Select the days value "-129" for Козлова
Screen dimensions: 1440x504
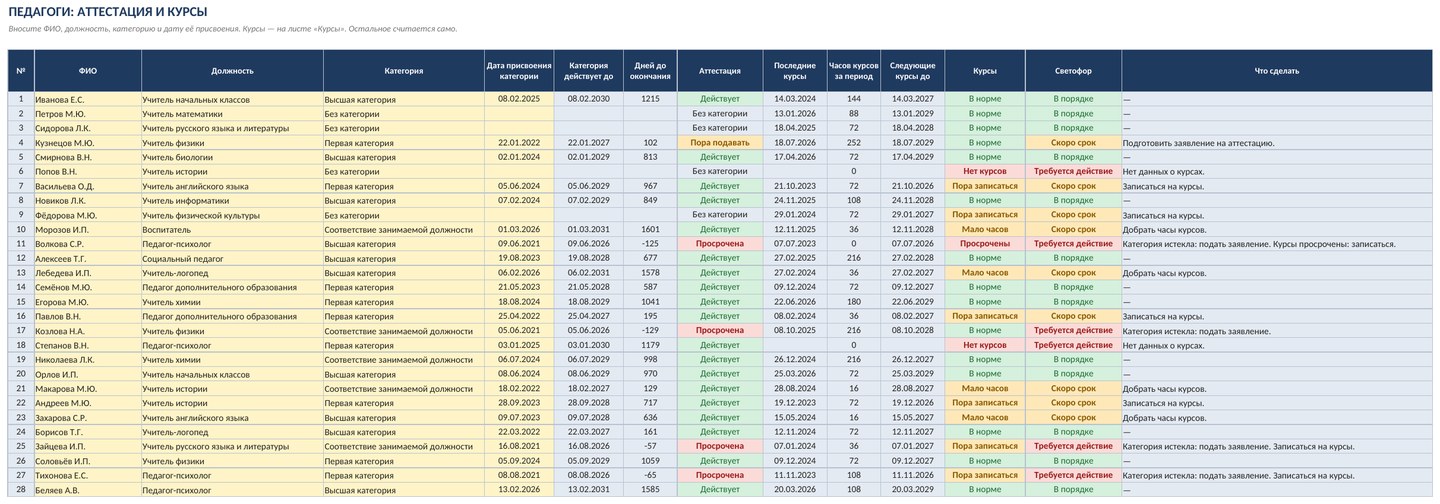pyautogui.click(x=650, y=331)
